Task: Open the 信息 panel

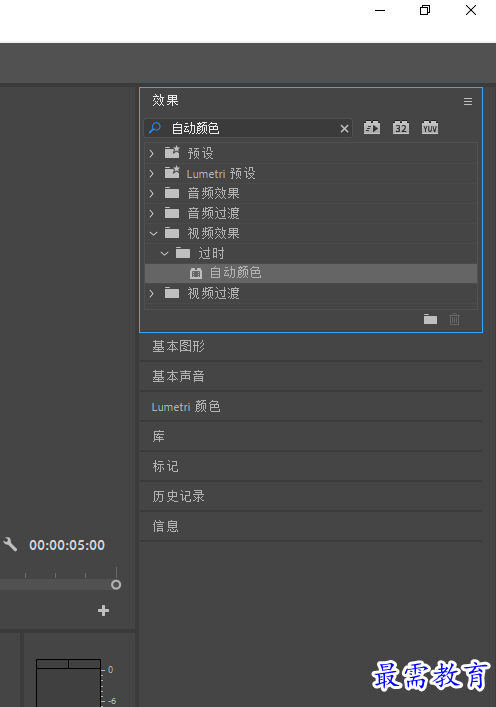Action: [x=311, y=526]
